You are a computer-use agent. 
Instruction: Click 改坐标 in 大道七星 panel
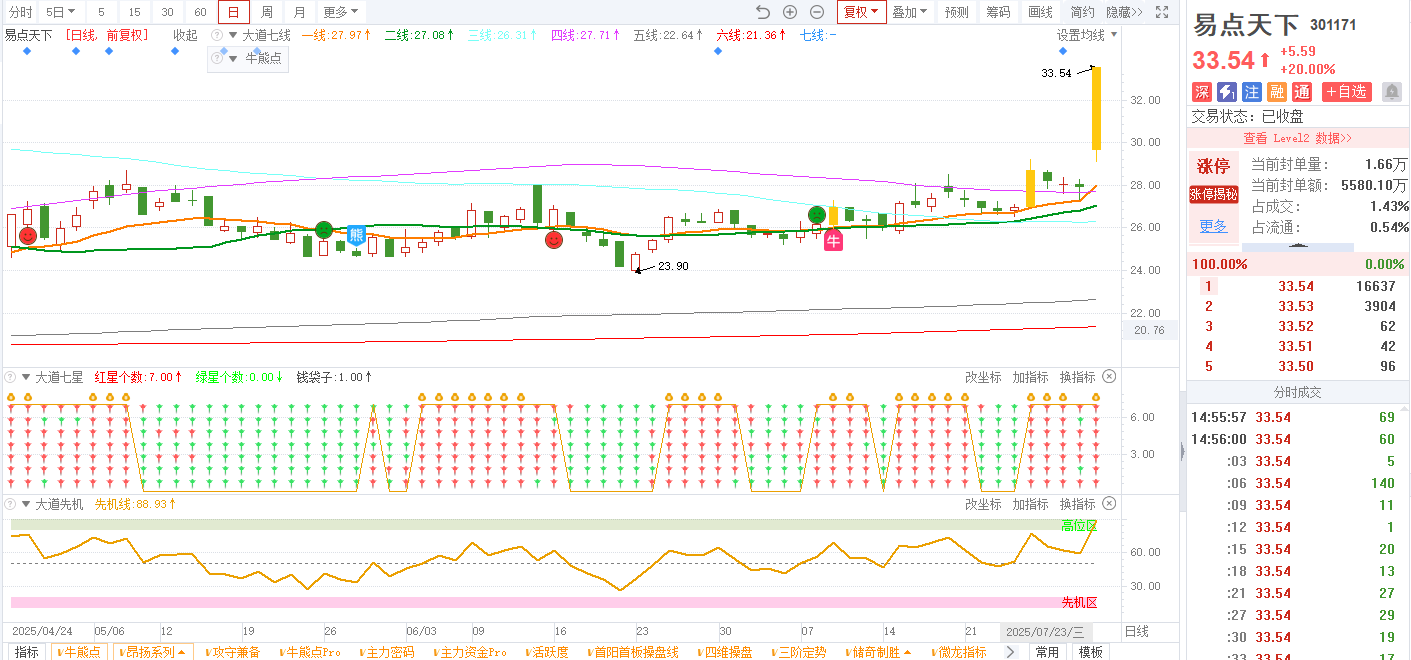pyautogui.click(x=983, y=377)
